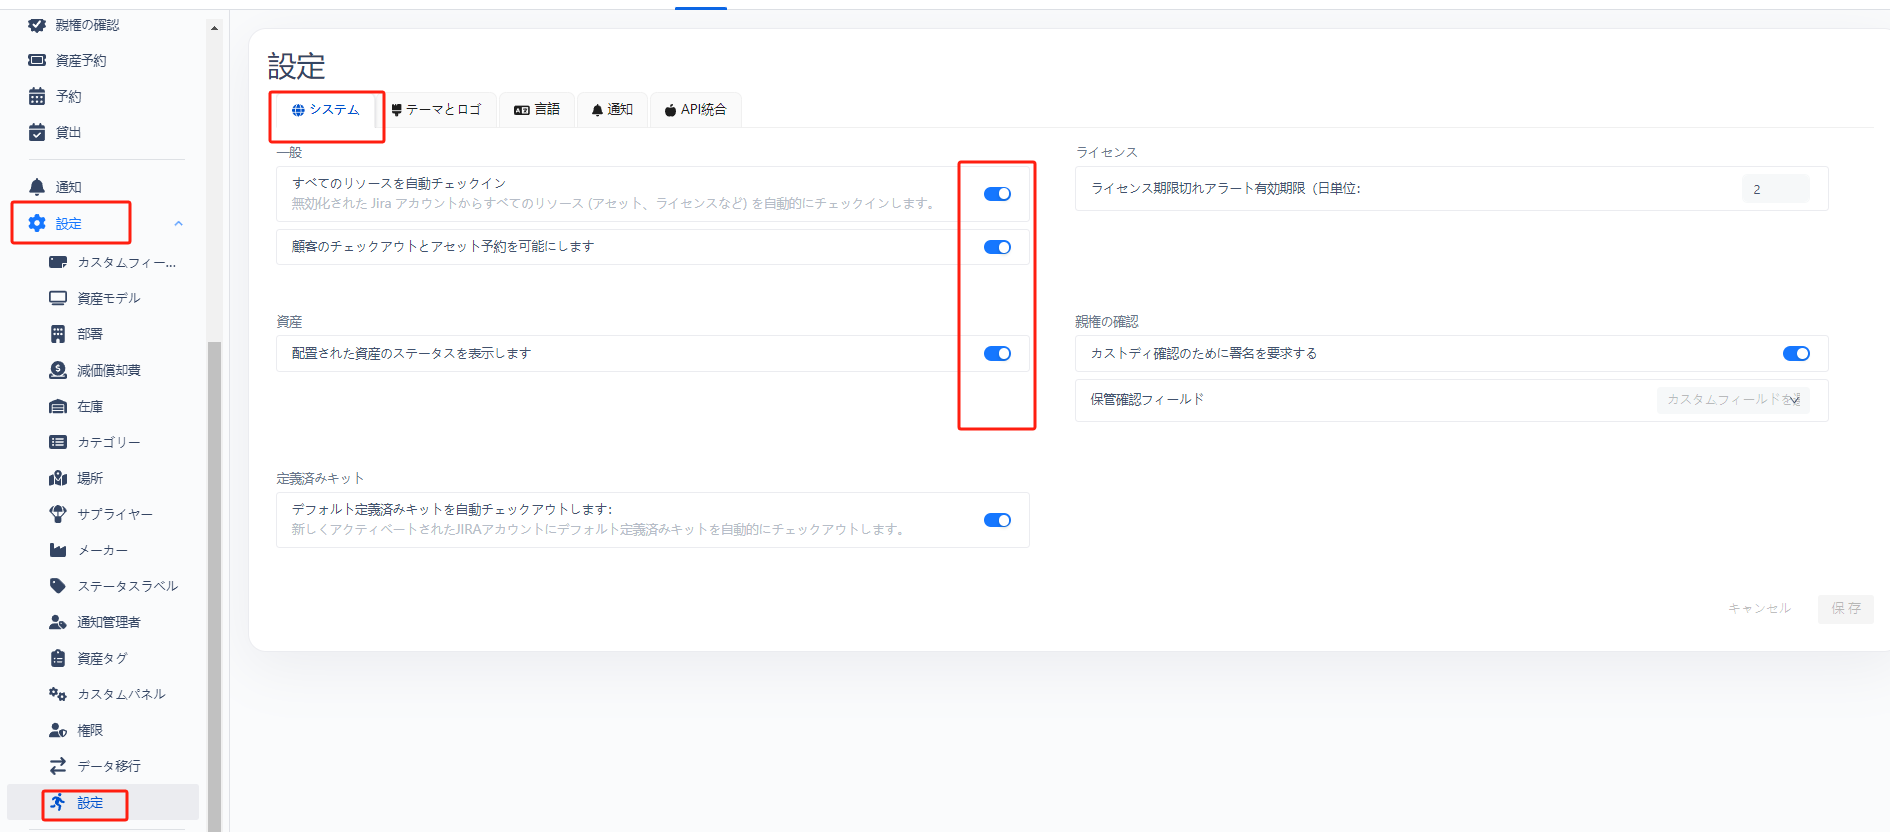This screenshot has width=1890, height=832.
Task: Click the license expiry alert days field
Action: tap(1775, 189)
